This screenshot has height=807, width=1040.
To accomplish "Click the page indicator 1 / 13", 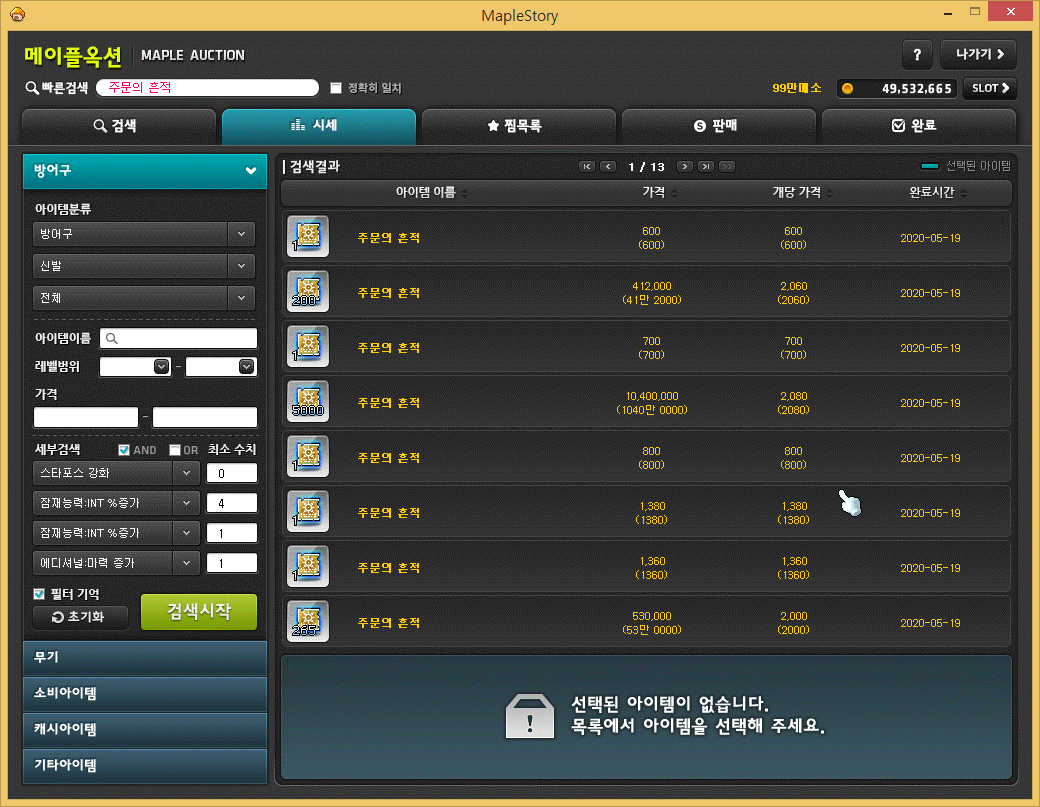I will tap(646, 167).
